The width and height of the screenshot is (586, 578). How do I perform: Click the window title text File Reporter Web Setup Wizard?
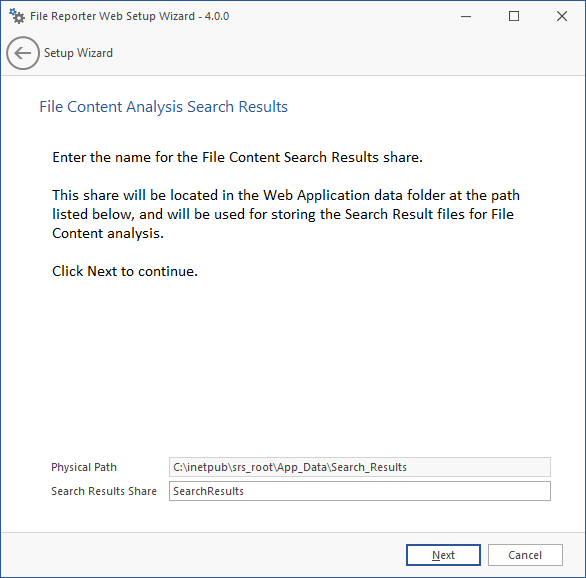112,16
